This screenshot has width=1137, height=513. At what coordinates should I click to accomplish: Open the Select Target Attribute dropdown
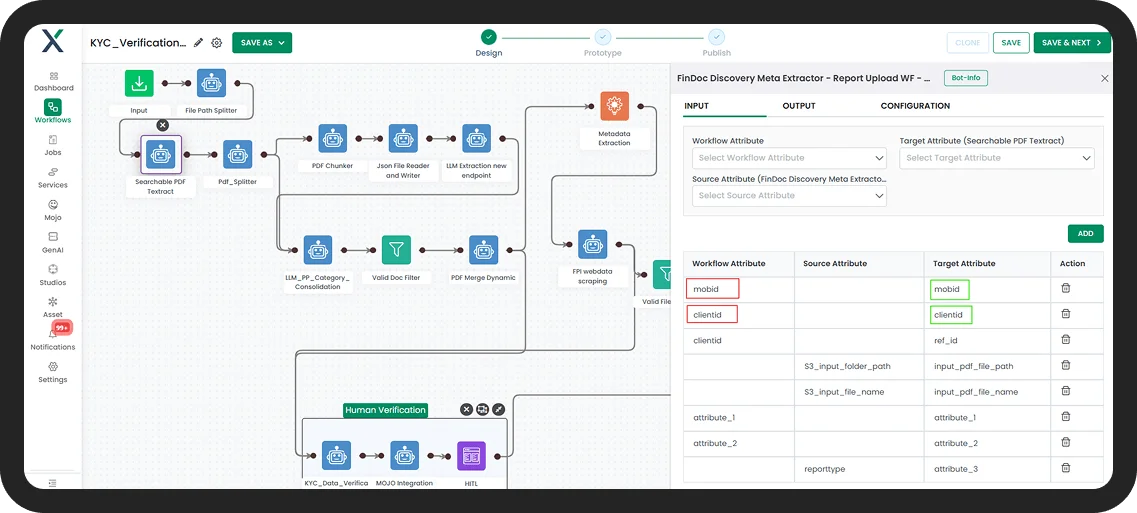click(996, 157)
